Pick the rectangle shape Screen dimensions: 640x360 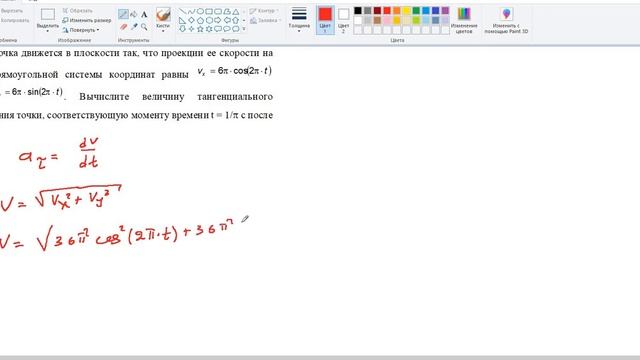(209, 11)
